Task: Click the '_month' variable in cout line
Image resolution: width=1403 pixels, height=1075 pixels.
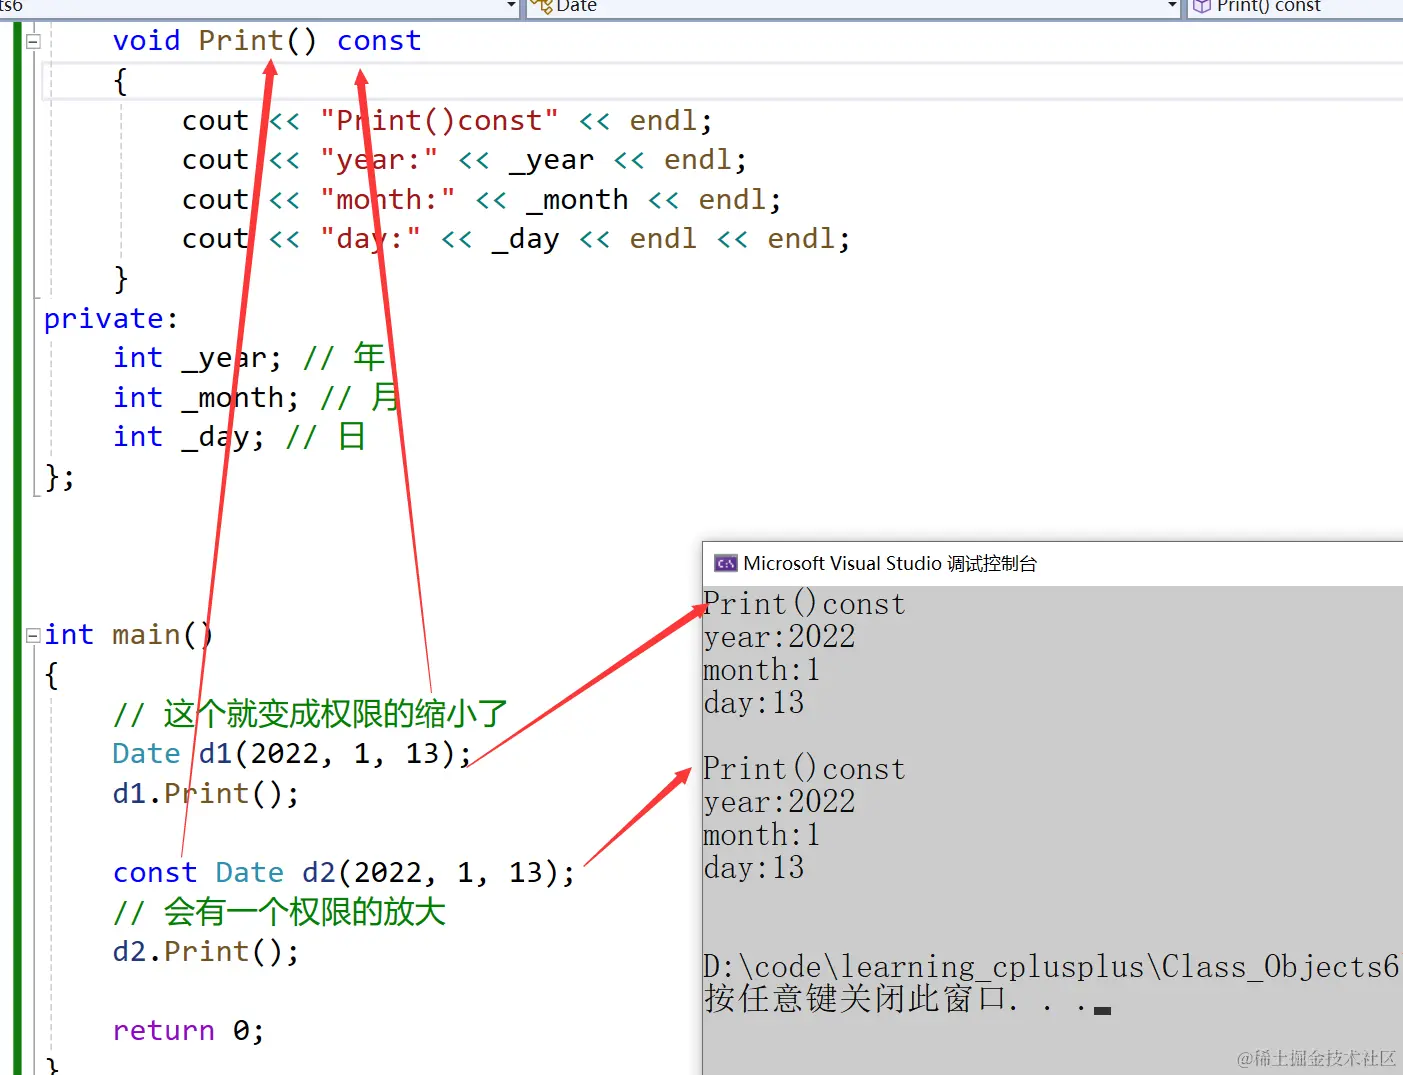Action: [577, 200]
